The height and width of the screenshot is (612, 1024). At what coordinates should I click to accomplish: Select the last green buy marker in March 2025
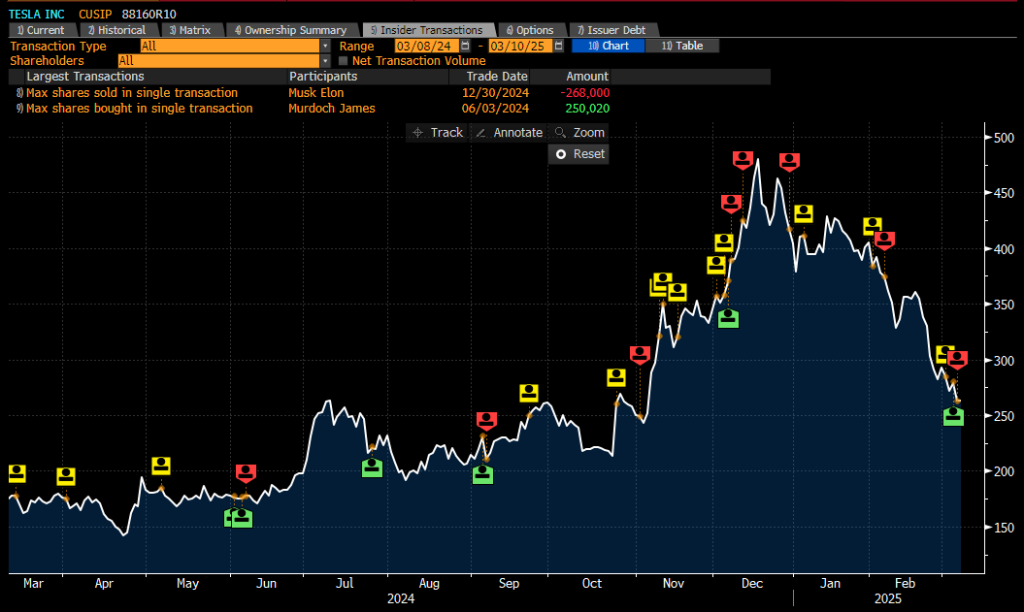tap(953, 417)
